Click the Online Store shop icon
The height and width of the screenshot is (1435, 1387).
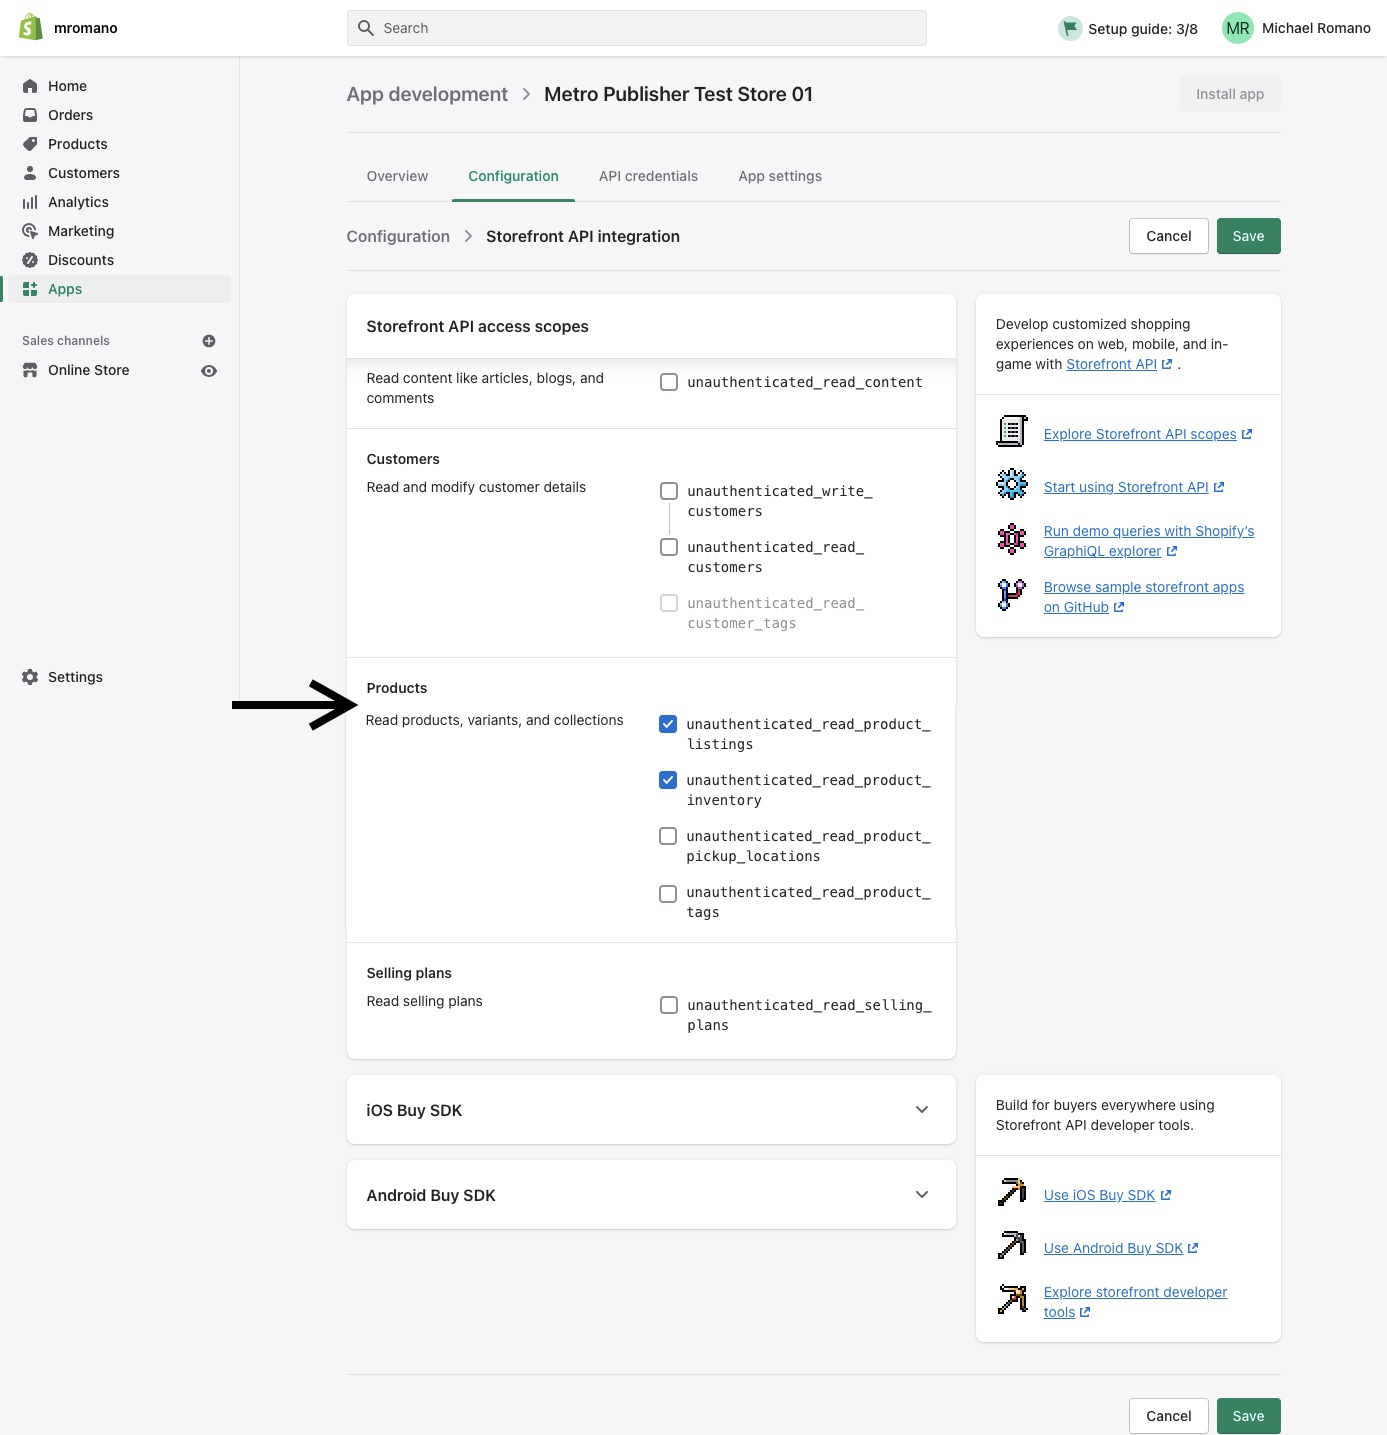click(30, 370)
